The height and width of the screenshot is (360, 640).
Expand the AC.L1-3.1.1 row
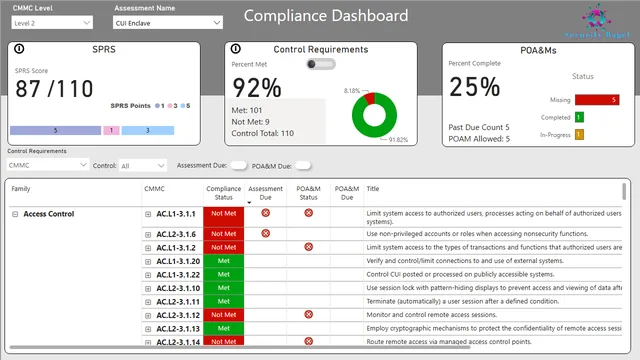coord(148,214)
